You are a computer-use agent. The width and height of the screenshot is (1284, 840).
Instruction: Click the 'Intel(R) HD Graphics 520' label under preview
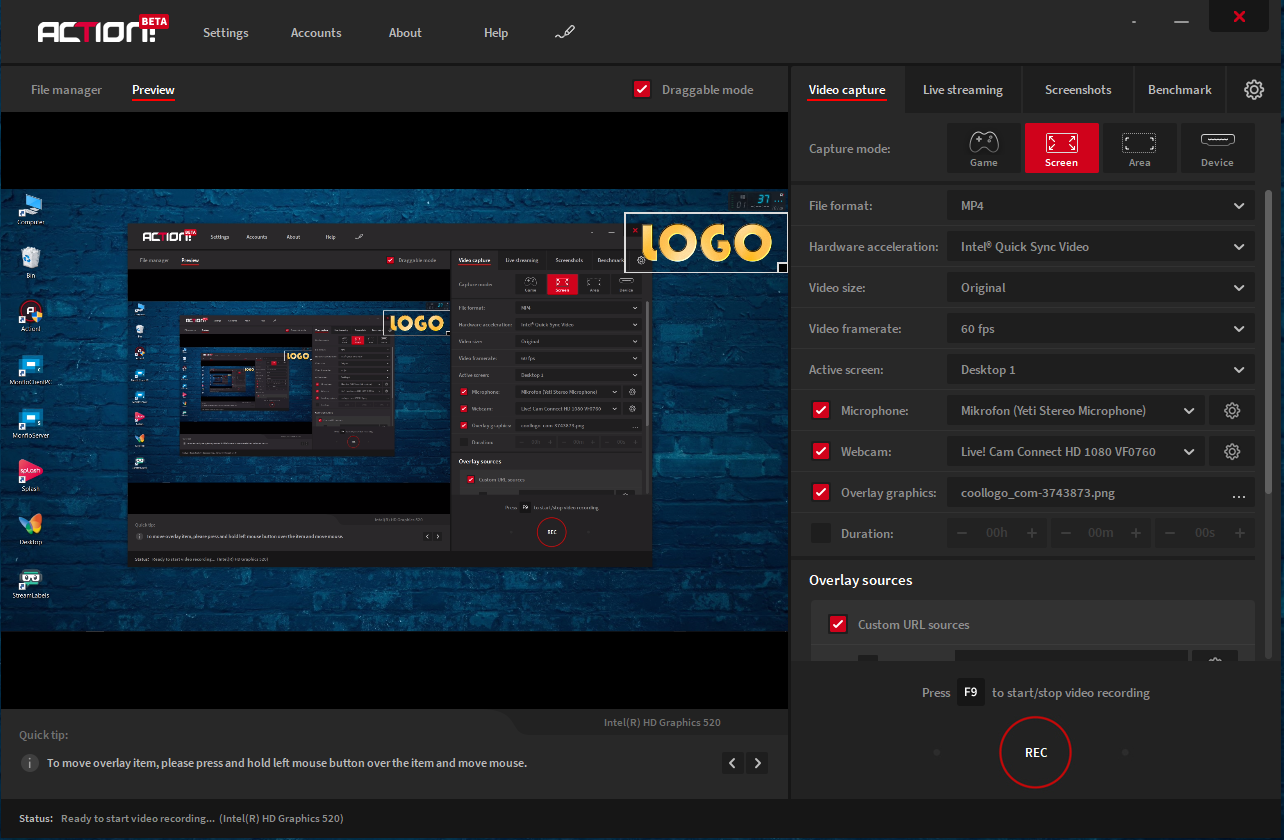(x=662, y=722)
